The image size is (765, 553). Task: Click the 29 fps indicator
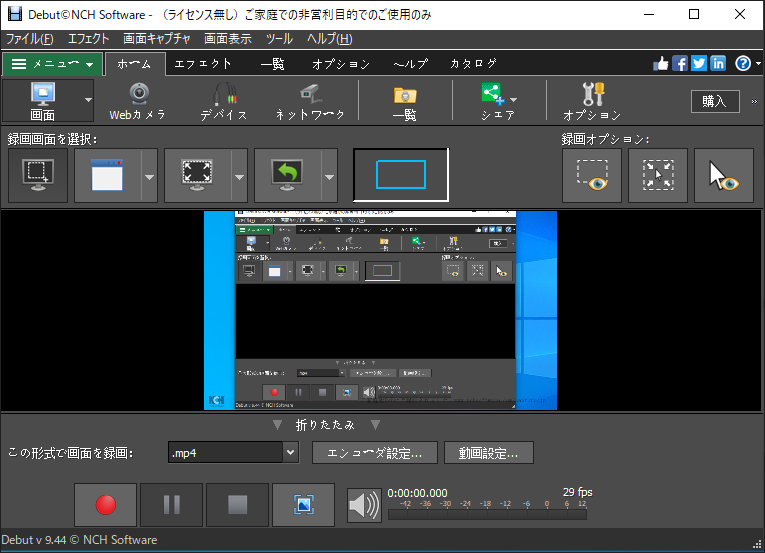coord(578,492)
